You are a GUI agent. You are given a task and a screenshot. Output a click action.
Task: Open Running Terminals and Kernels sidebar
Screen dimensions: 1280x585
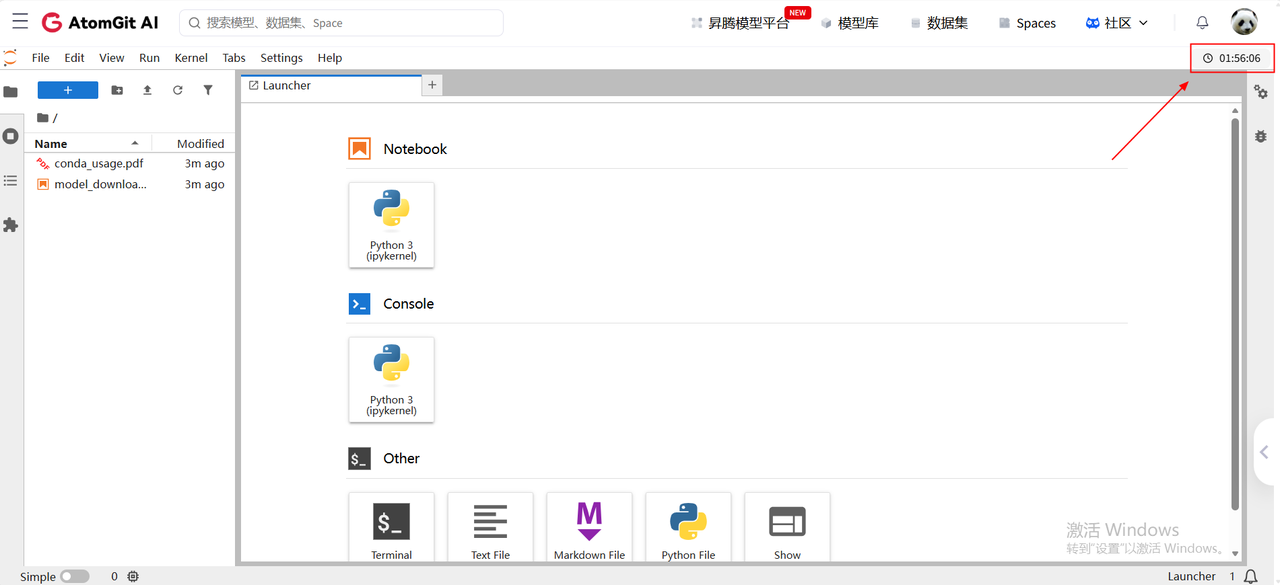point(11,136)
